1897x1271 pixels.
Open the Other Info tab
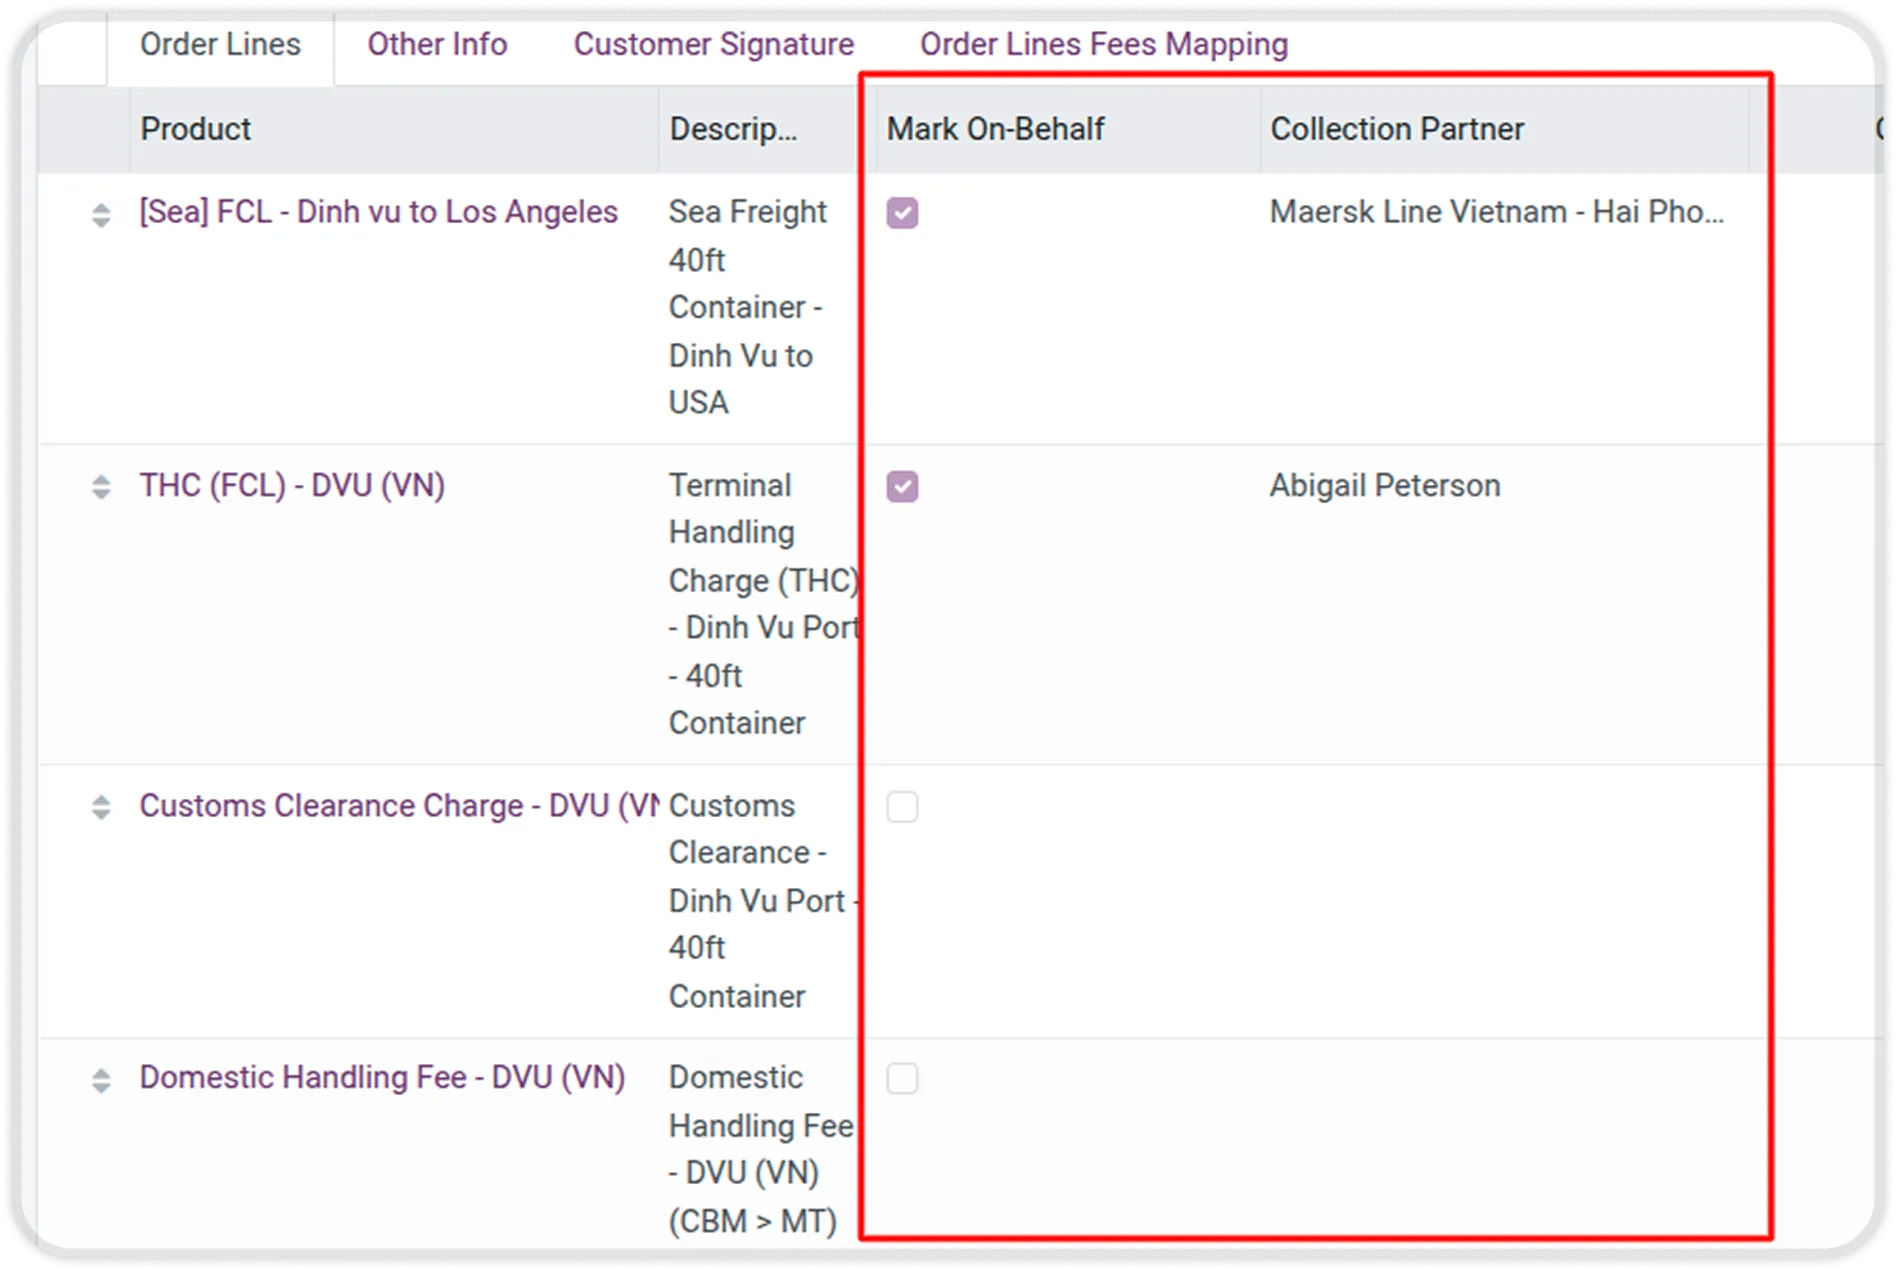(437, 45)
